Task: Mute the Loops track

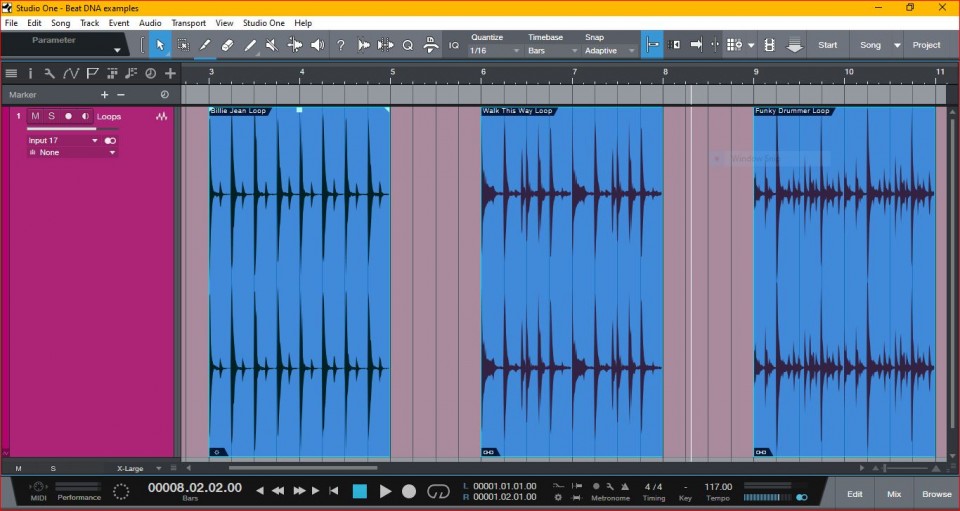Action: (36, 116)
